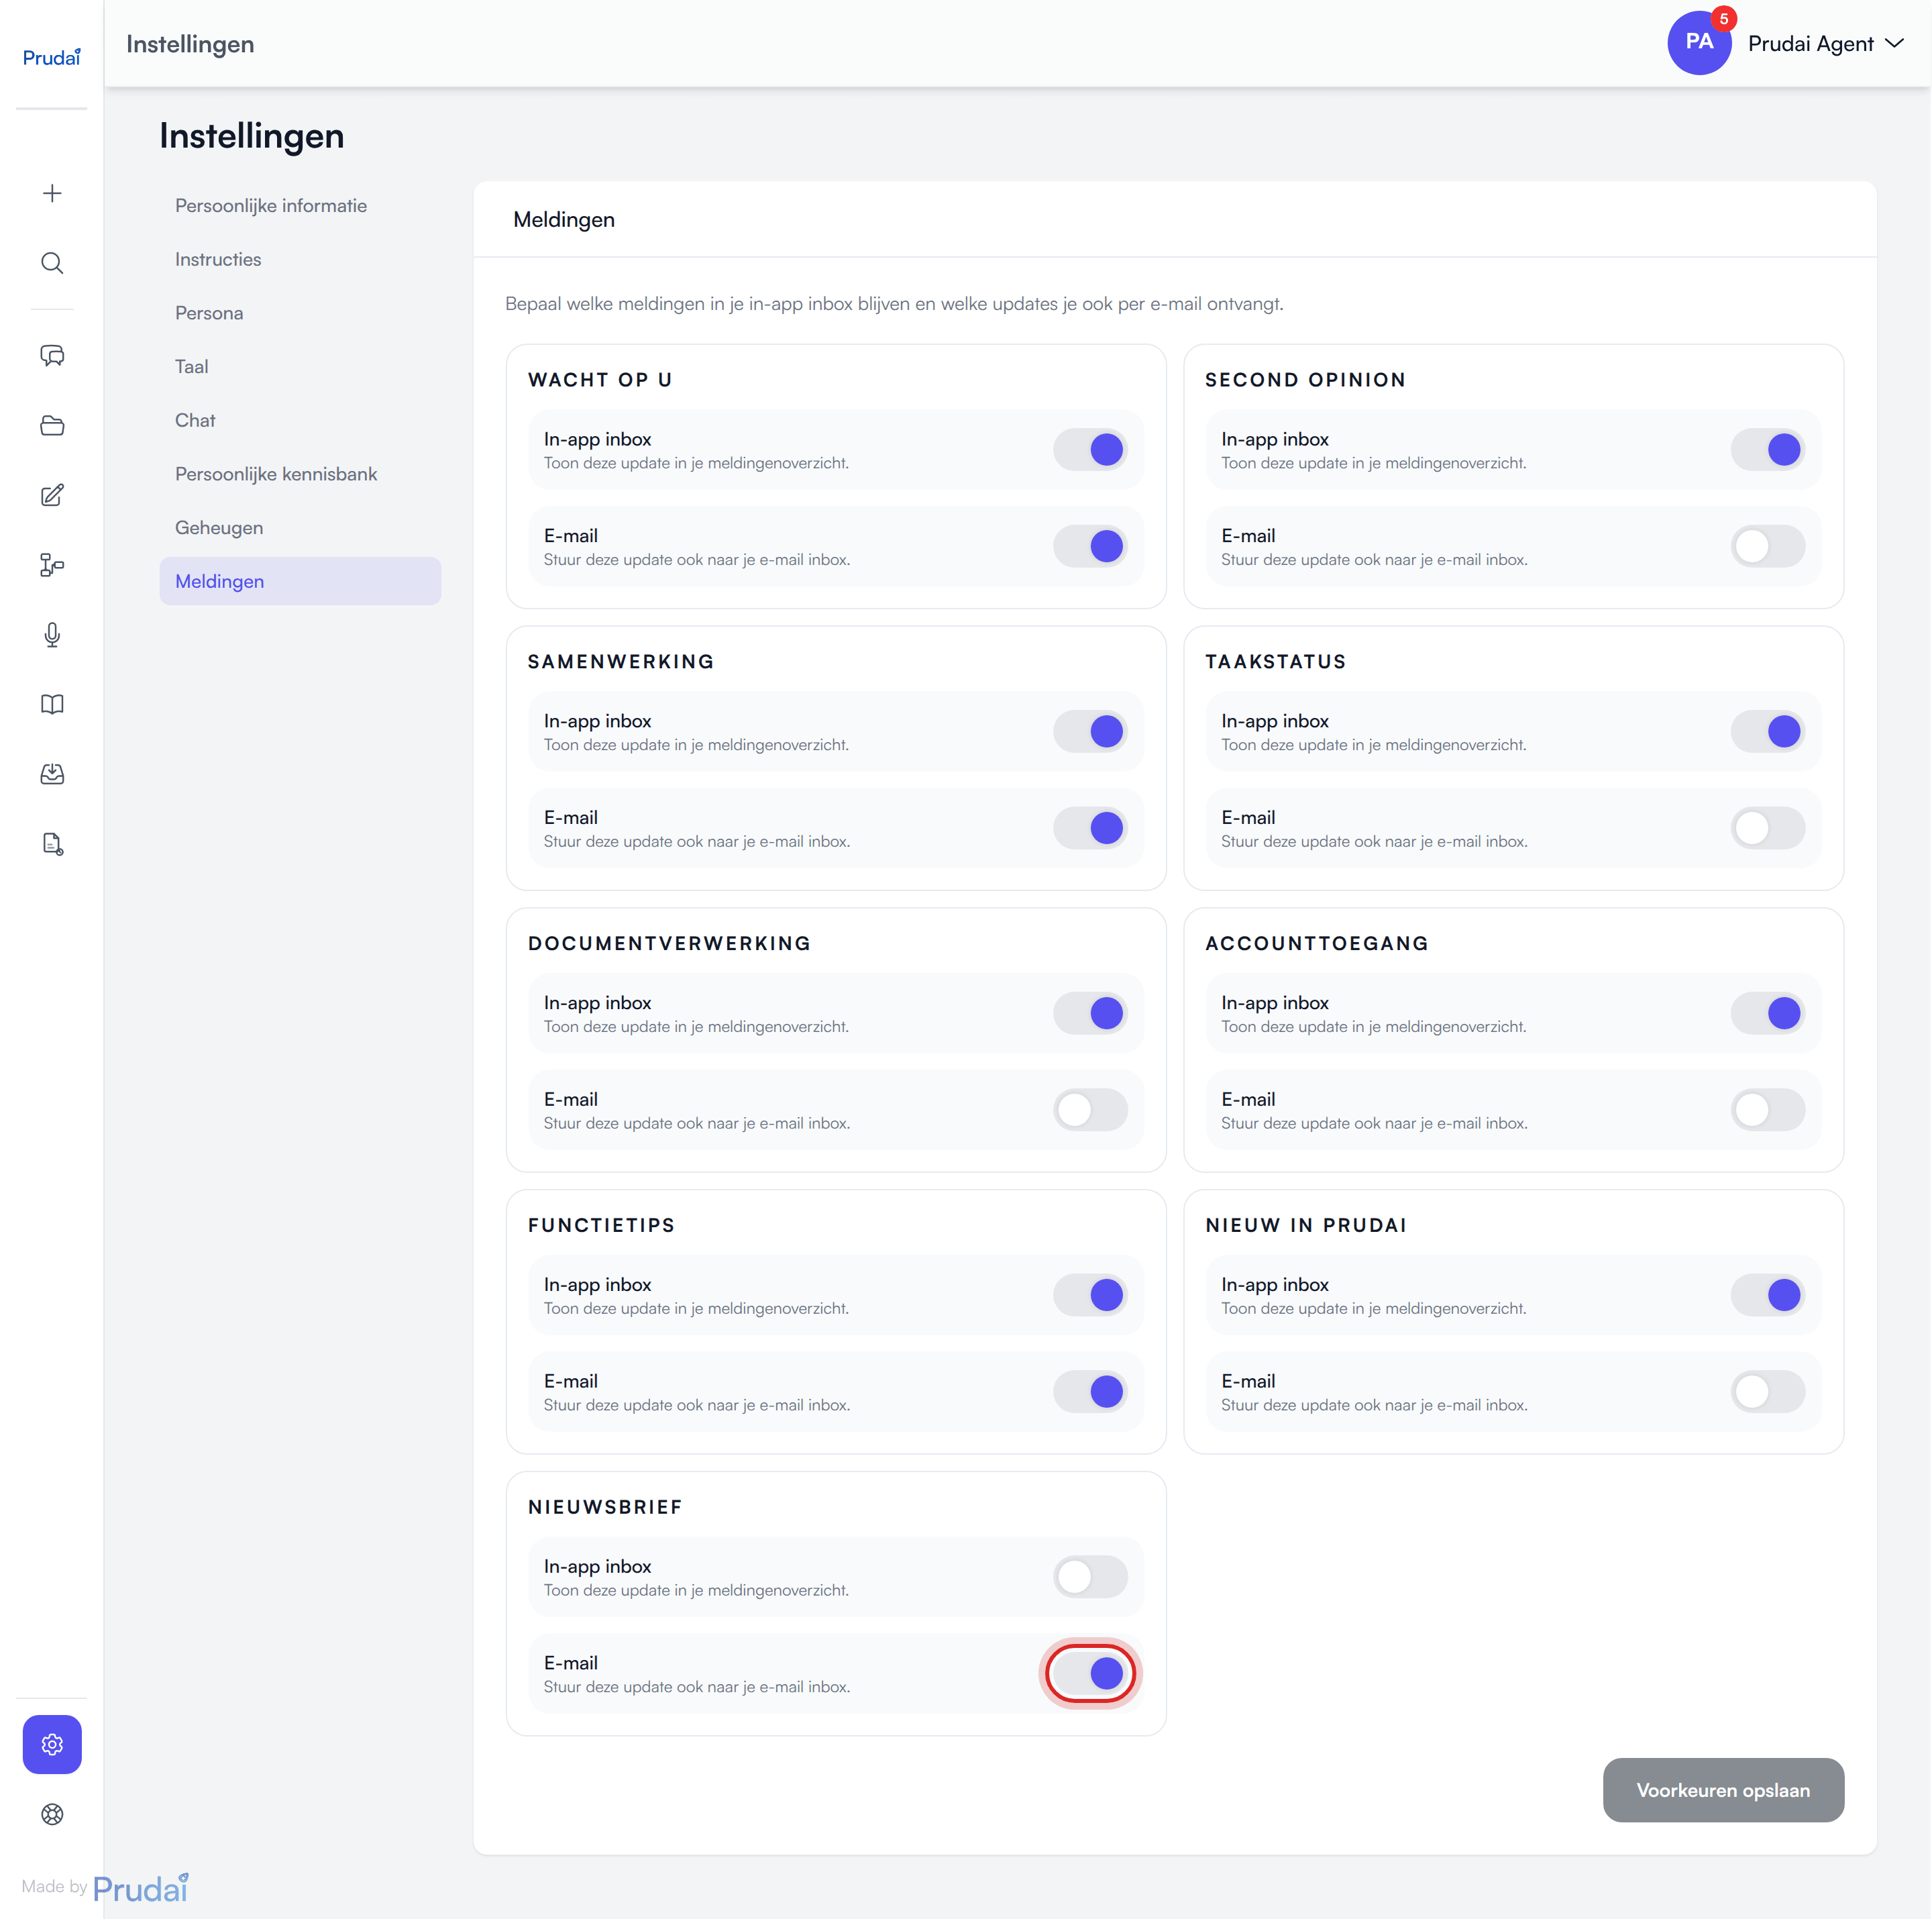
Task: Open the book icon in sidebar
Action: (x=52, y=705)
